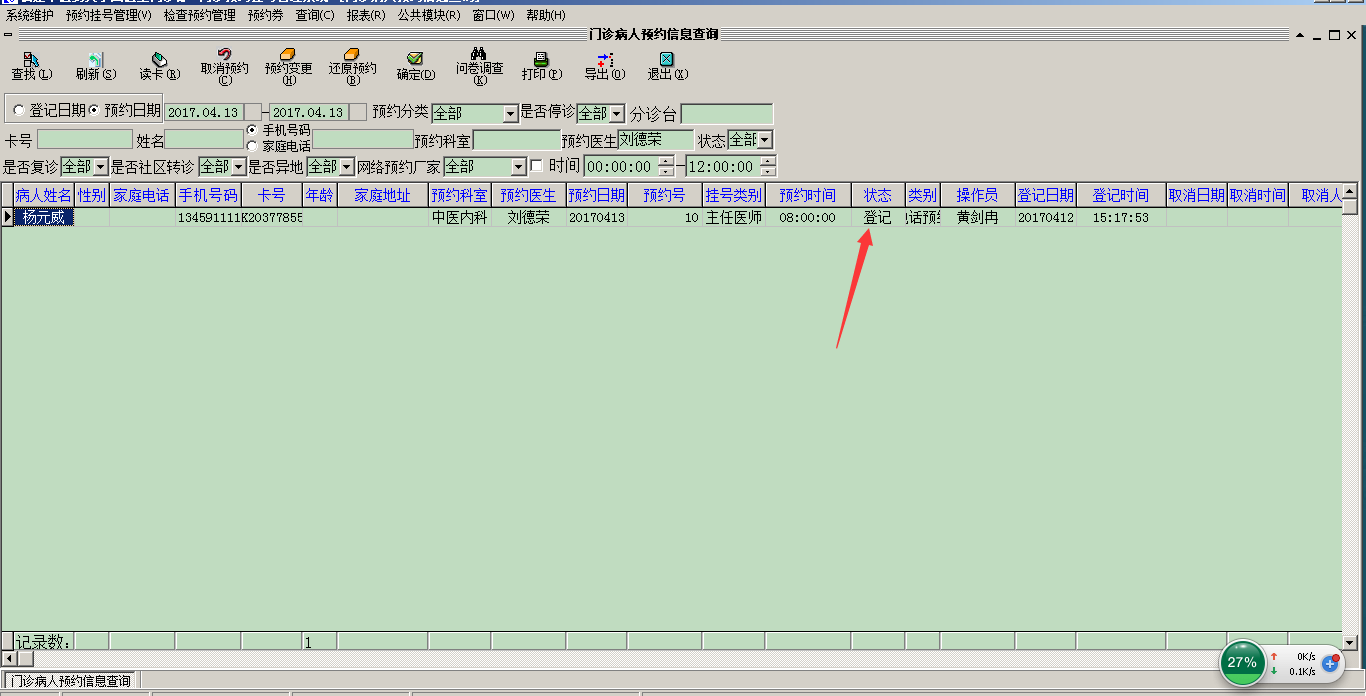The height and width of the screenshot is (696, 1366).
Task: Click the 挂号类别 column header
Action: click(733, 195)
